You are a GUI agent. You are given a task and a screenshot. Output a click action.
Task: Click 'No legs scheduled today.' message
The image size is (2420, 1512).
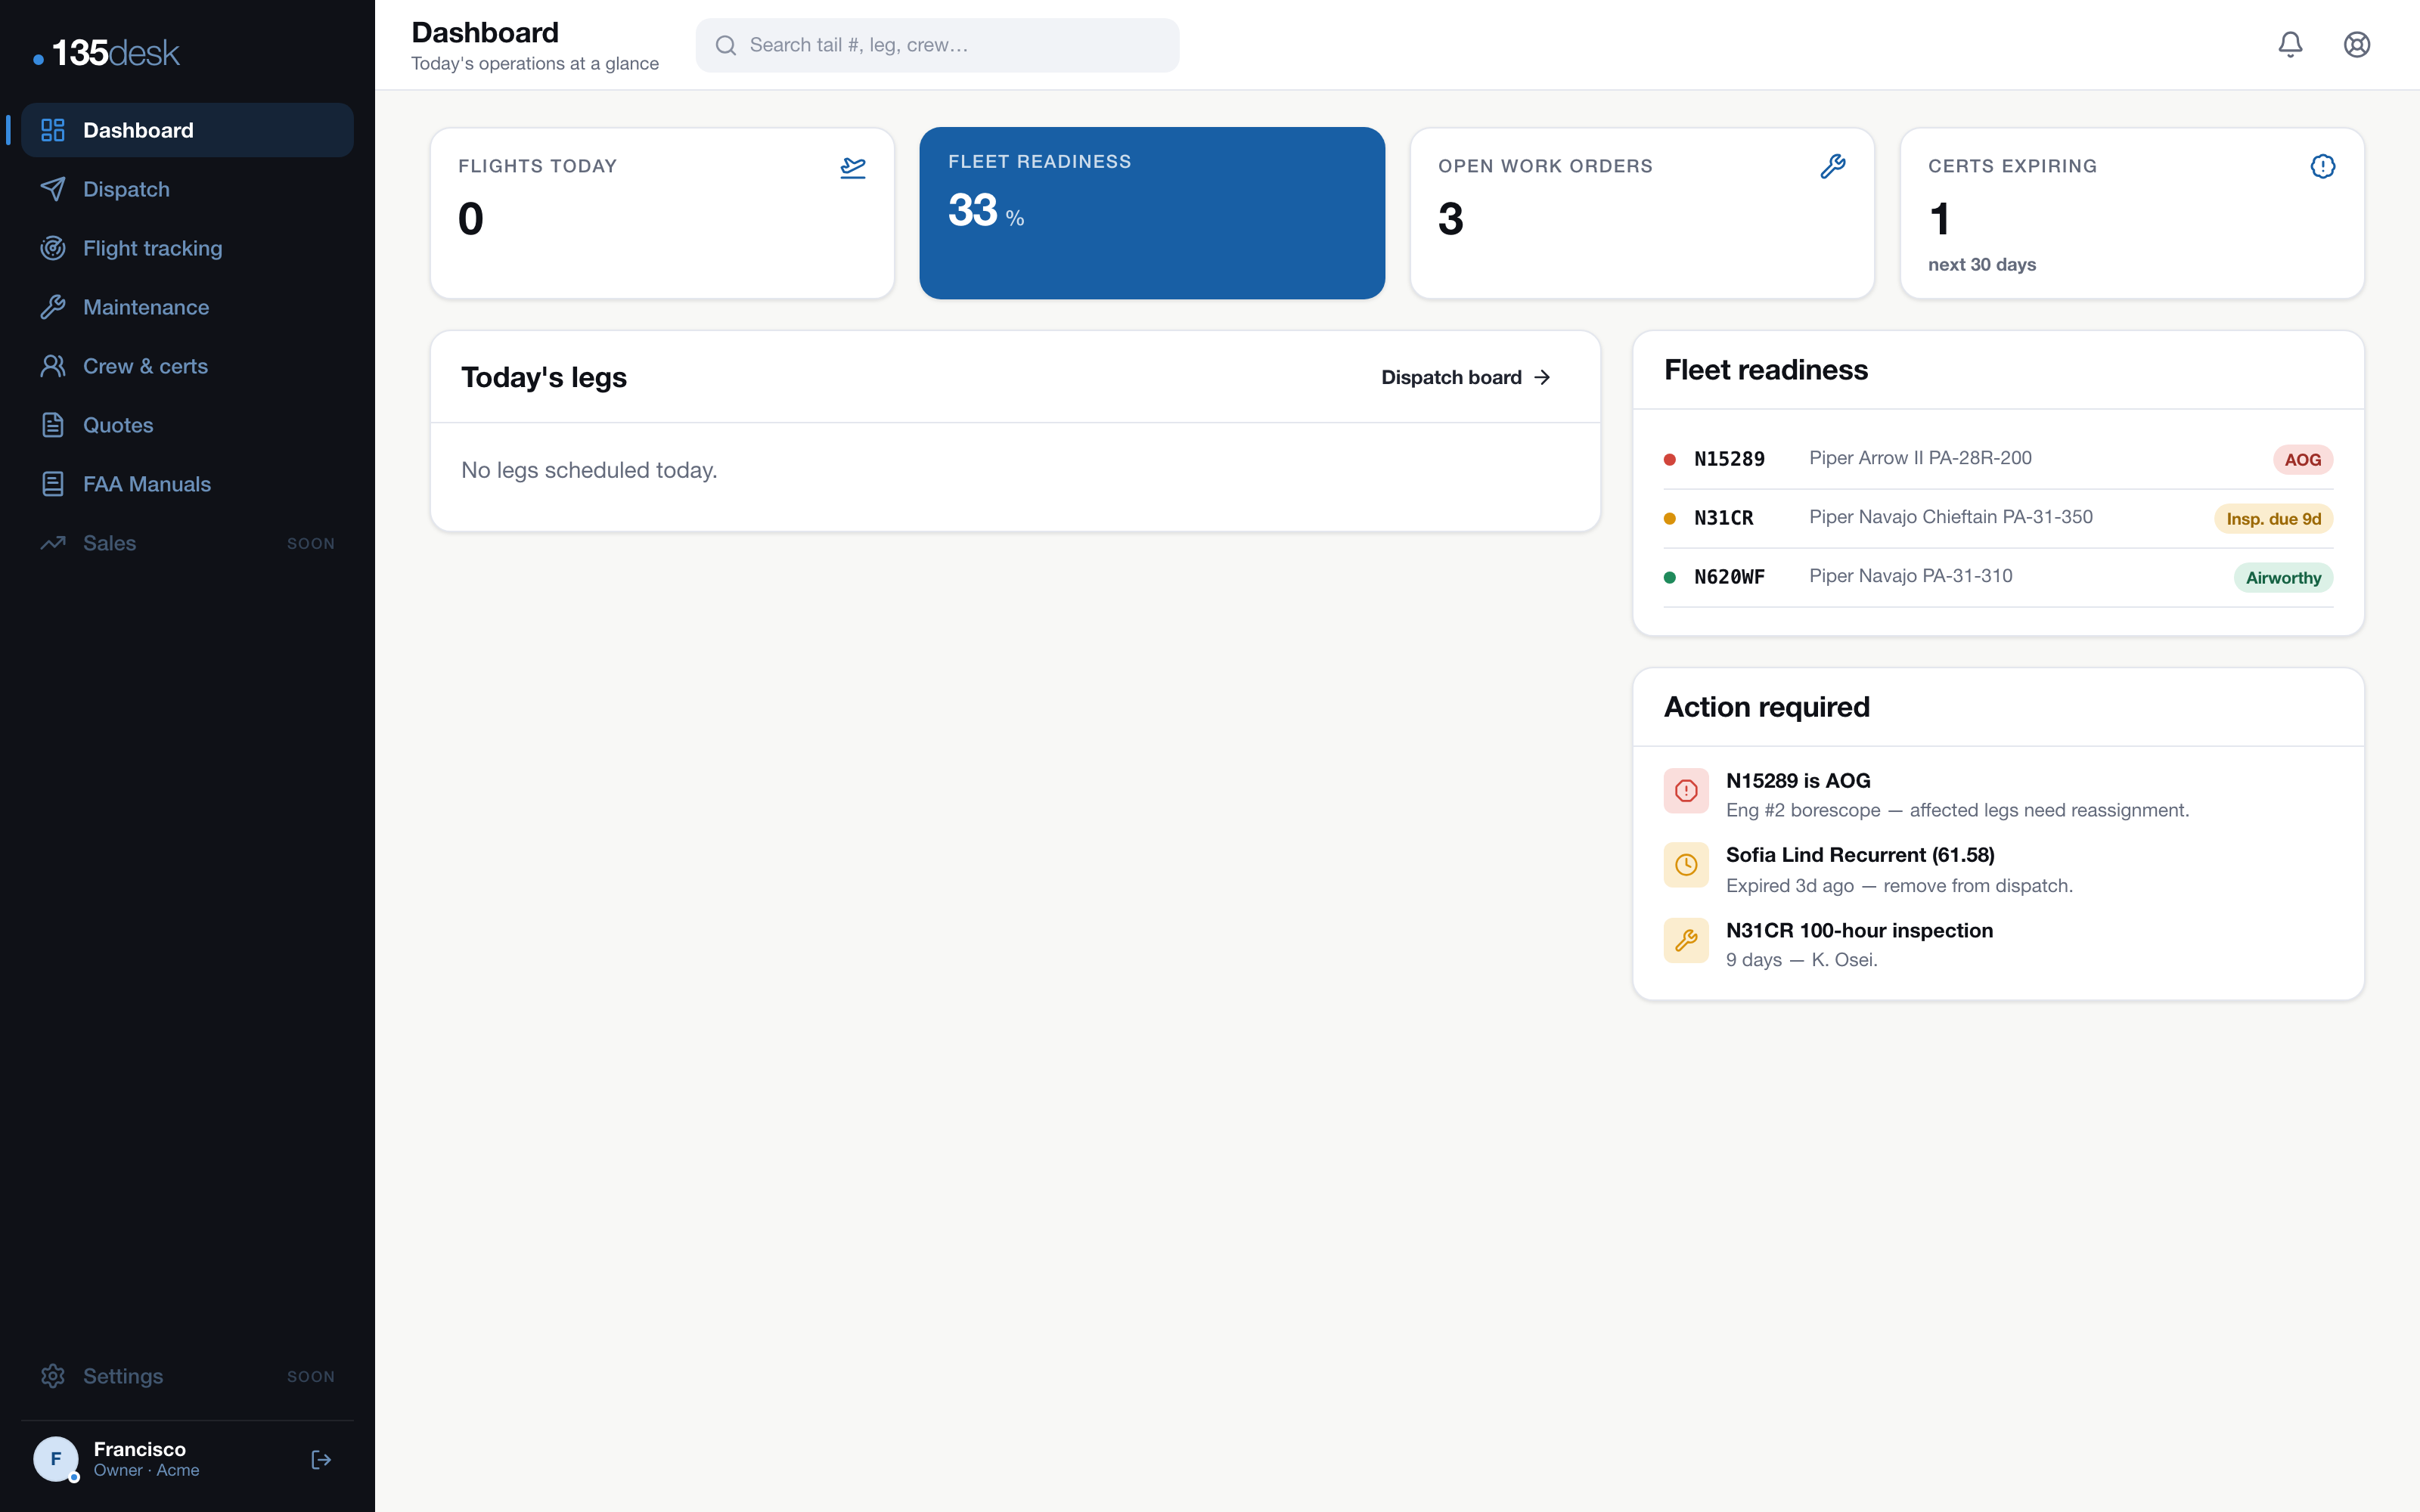tap(589, 470)
